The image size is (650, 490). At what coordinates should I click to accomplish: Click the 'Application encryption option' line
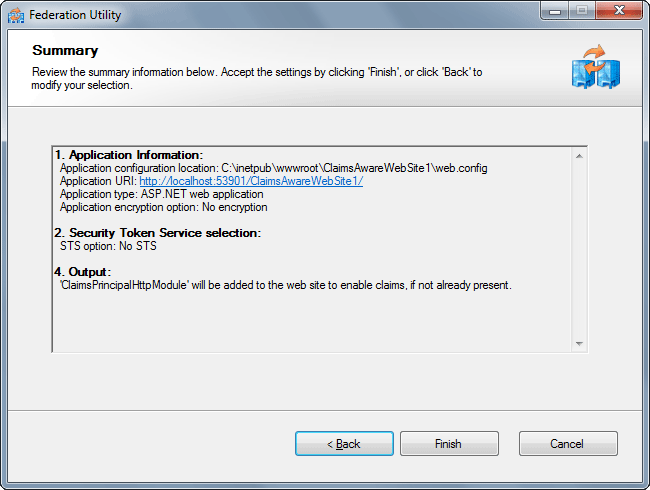(163, 207)
